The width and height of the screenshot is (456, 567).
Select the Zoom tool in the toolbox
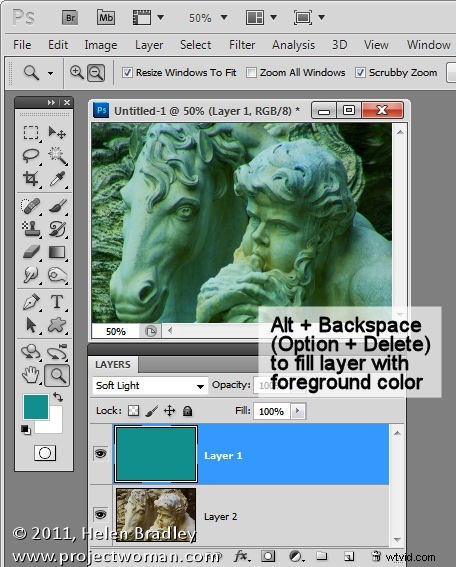point(57,375)
